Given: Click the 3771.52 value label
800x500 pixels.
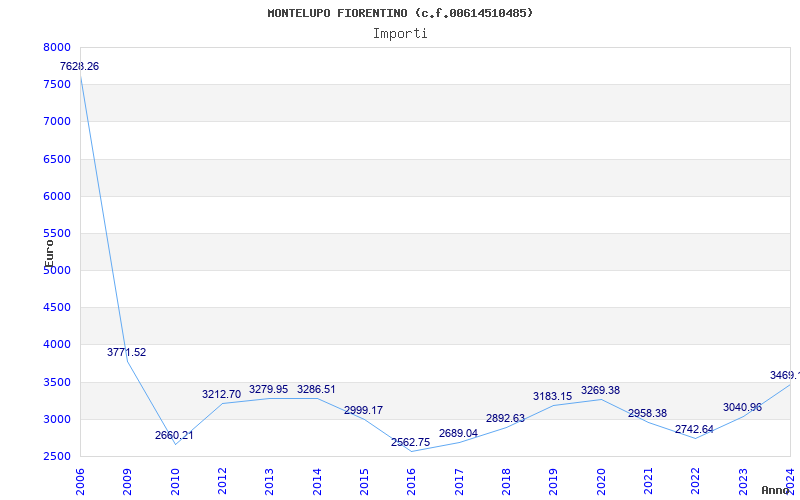Looking at the screenshot, I should (126, 352).
